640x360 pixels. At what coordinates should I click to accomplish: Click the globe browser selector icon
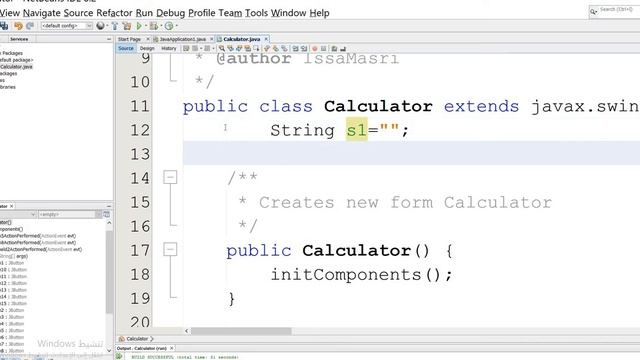(100, 26)
